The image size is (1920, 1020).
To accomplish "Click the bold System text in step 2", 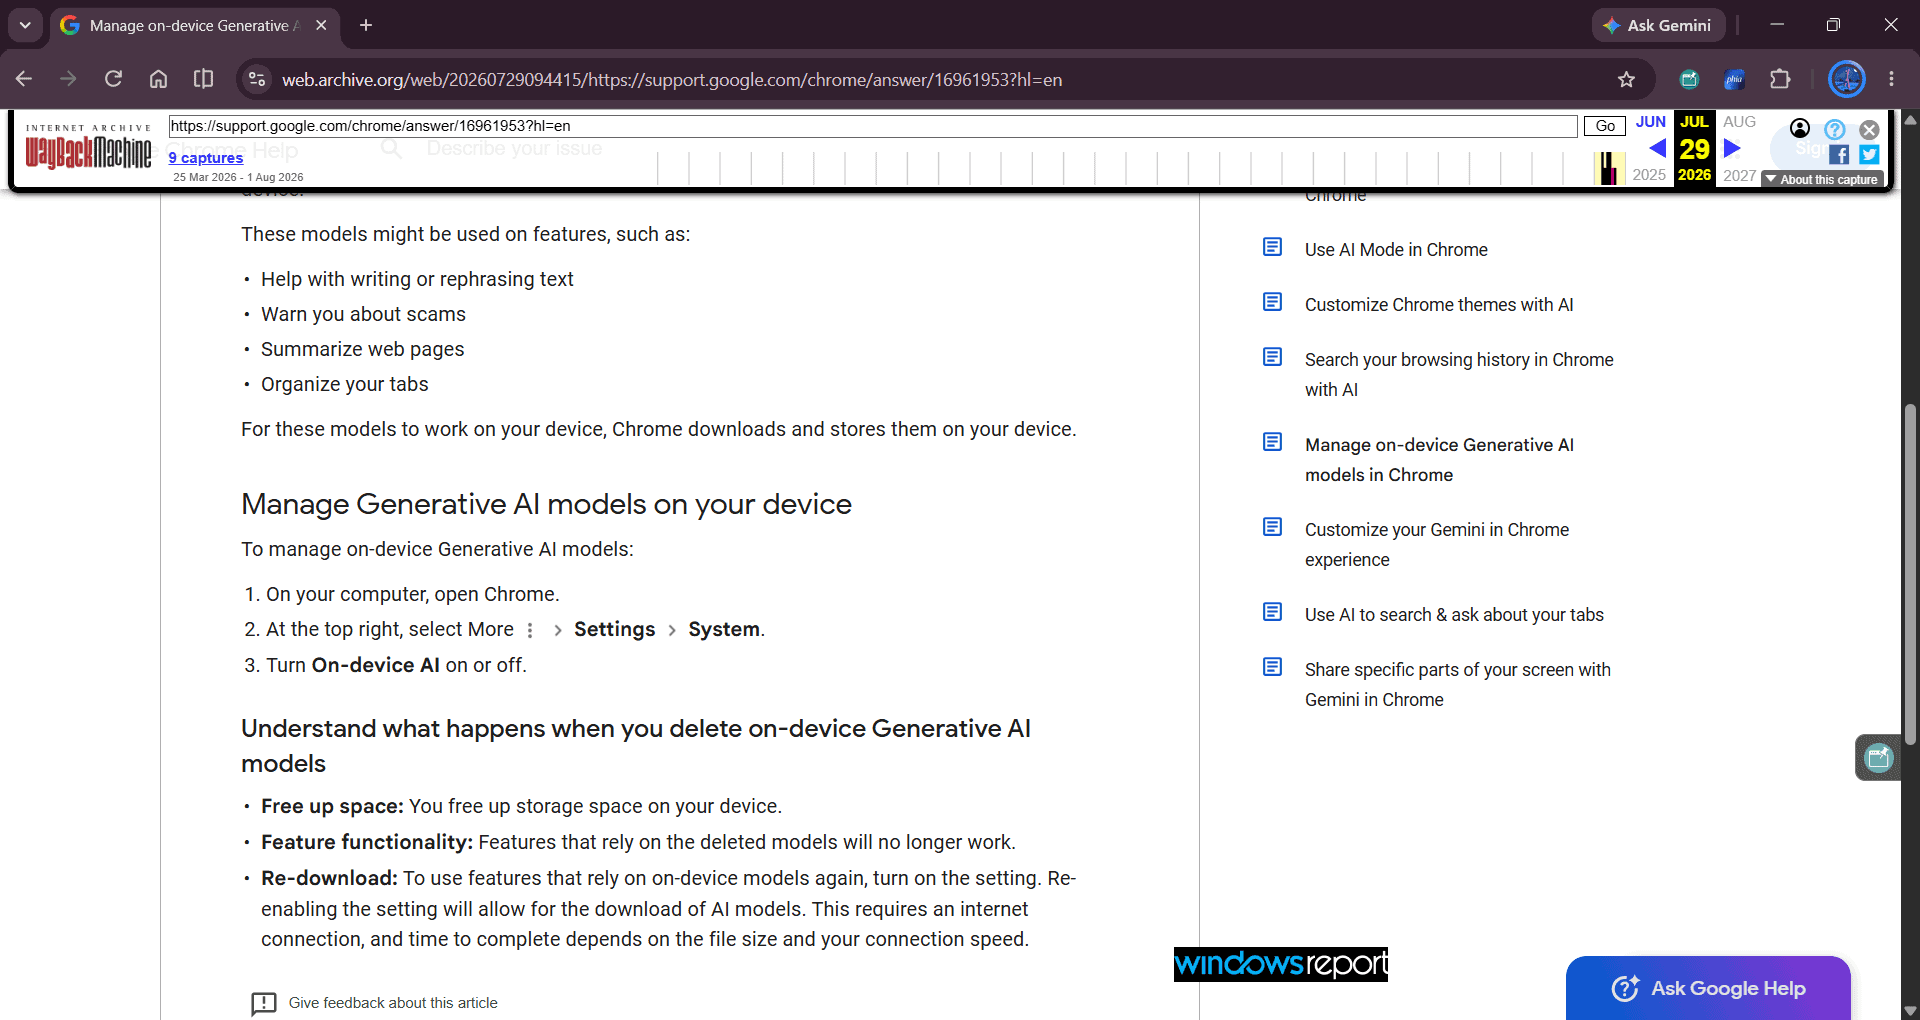I will [724, 629].
